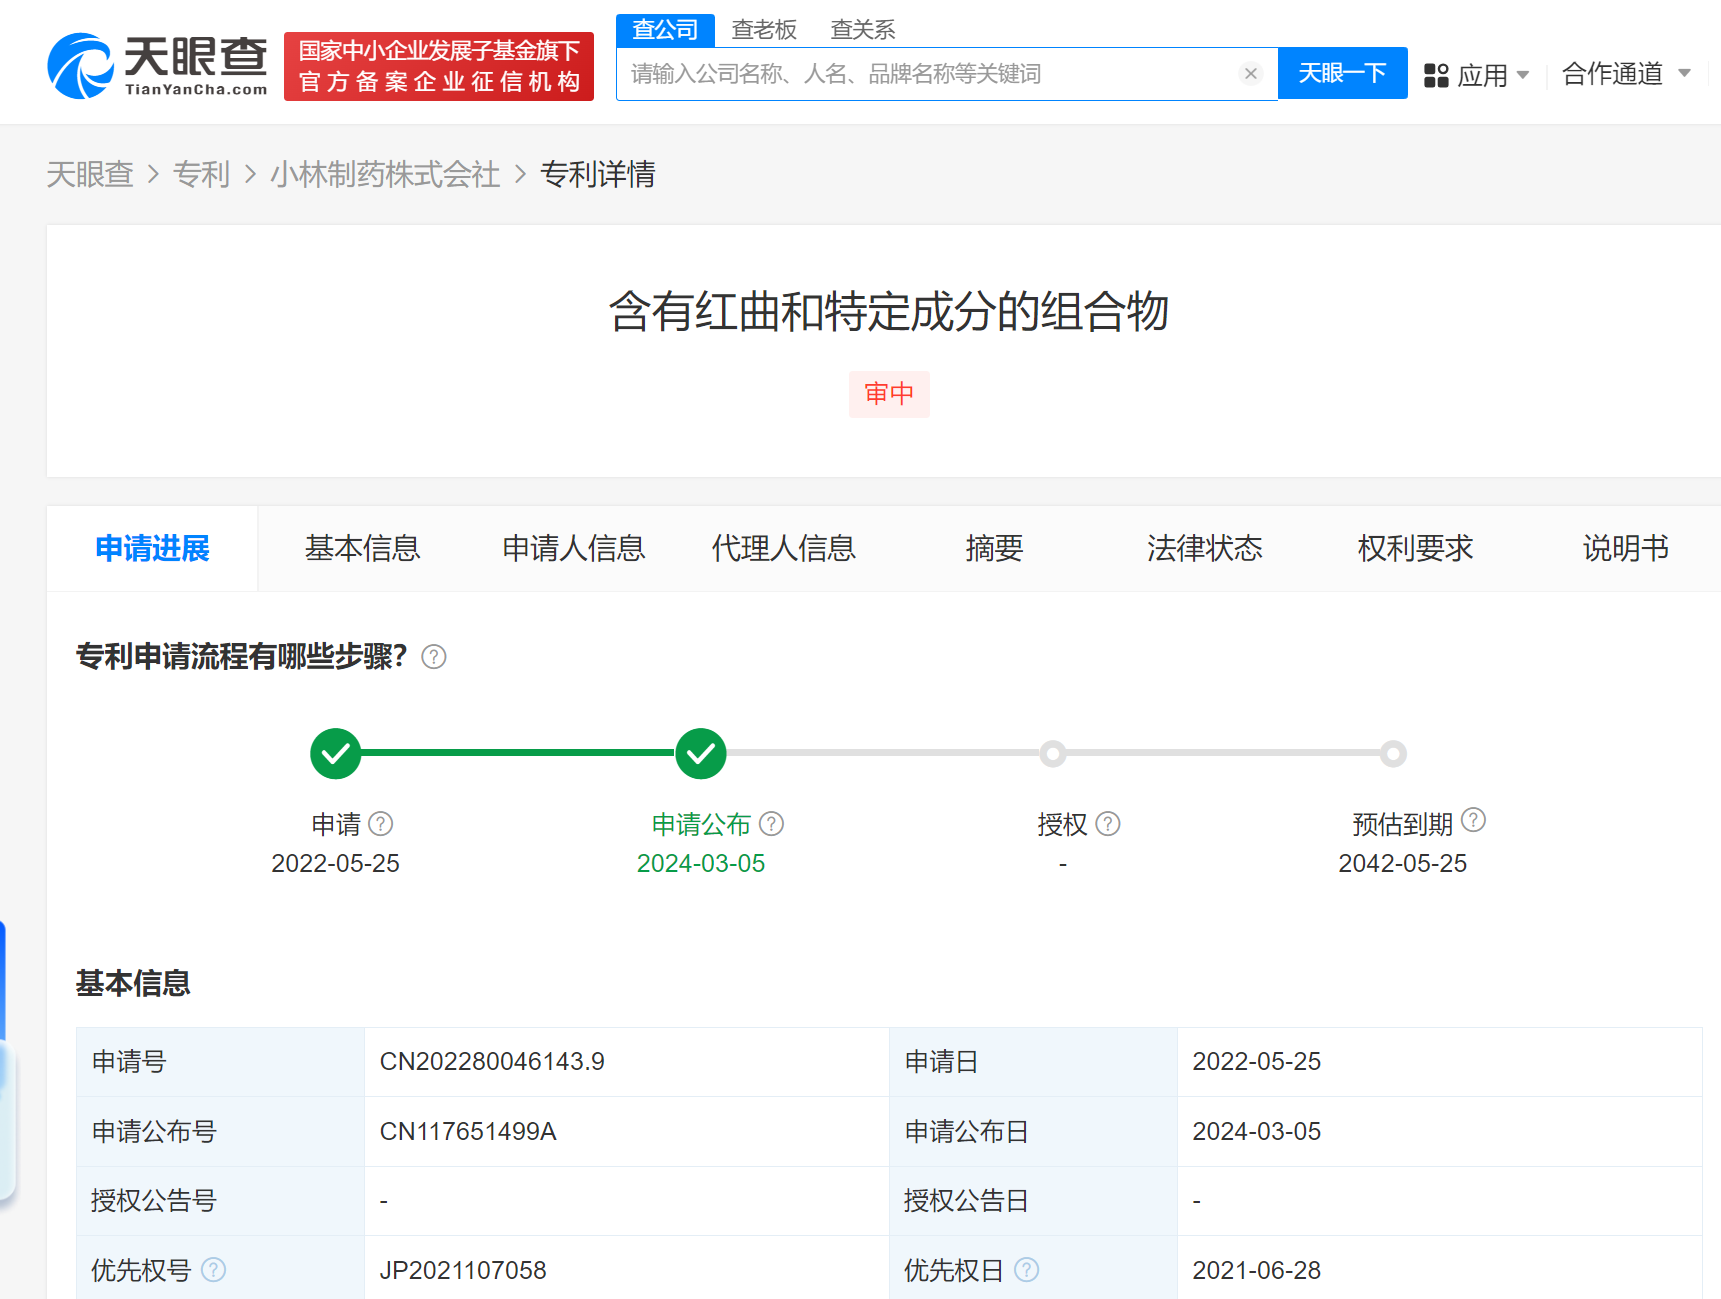The image size is (1721, 1299).
Task: Click help icon next to 申请 step
Action: tap(380, 824)
